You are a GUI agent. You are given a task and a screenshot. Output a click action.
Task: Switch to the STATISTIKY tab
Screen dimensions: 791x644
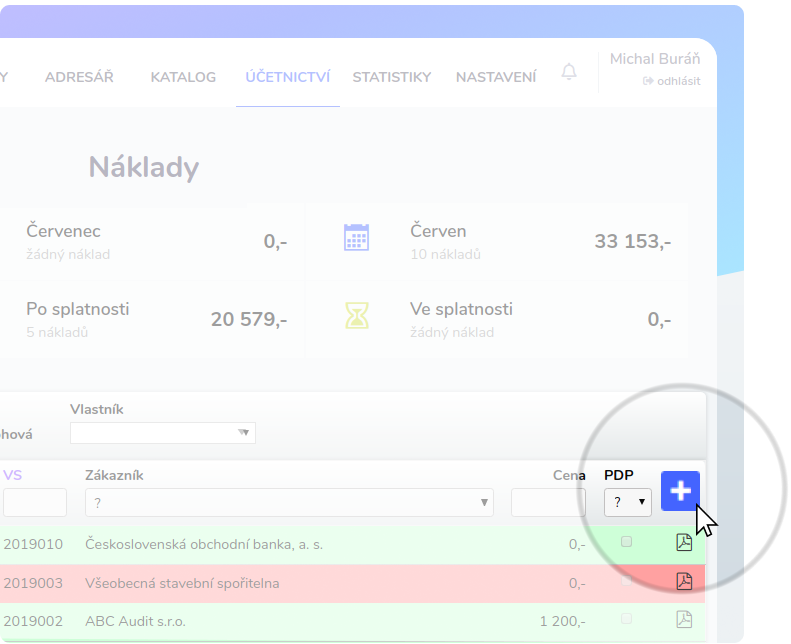click(x=392, y=77)
